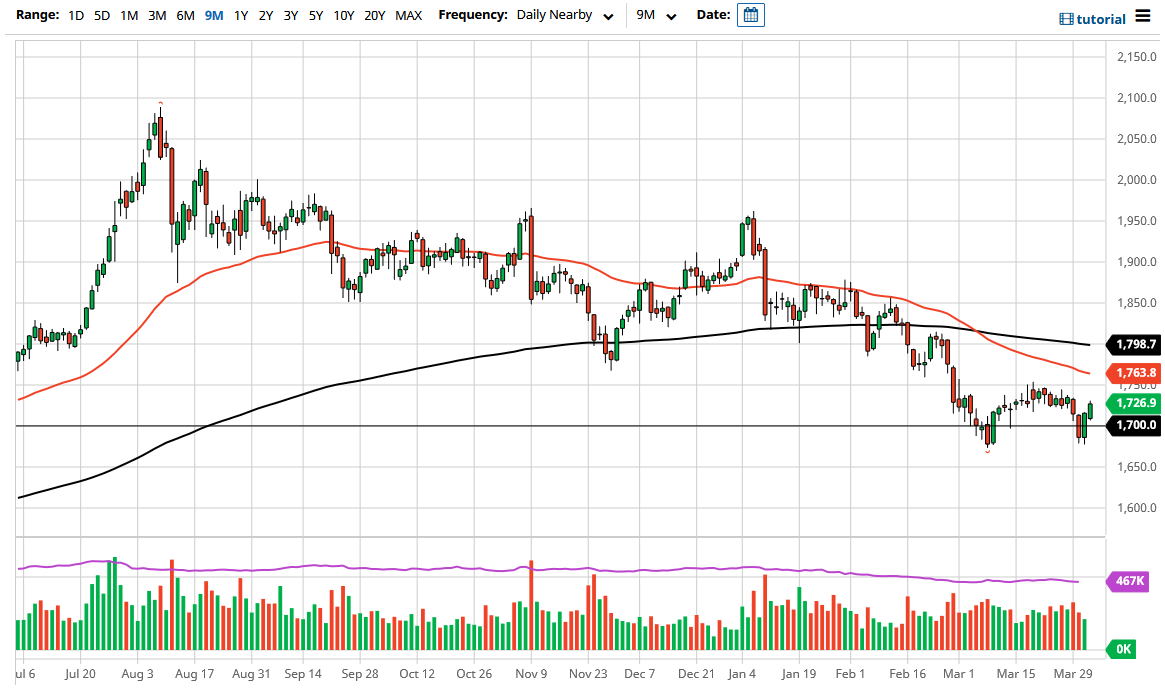Screen dimensions: 1165x689
Task: Click the 1,763.8 moving average label
Action: [1134, 373]
